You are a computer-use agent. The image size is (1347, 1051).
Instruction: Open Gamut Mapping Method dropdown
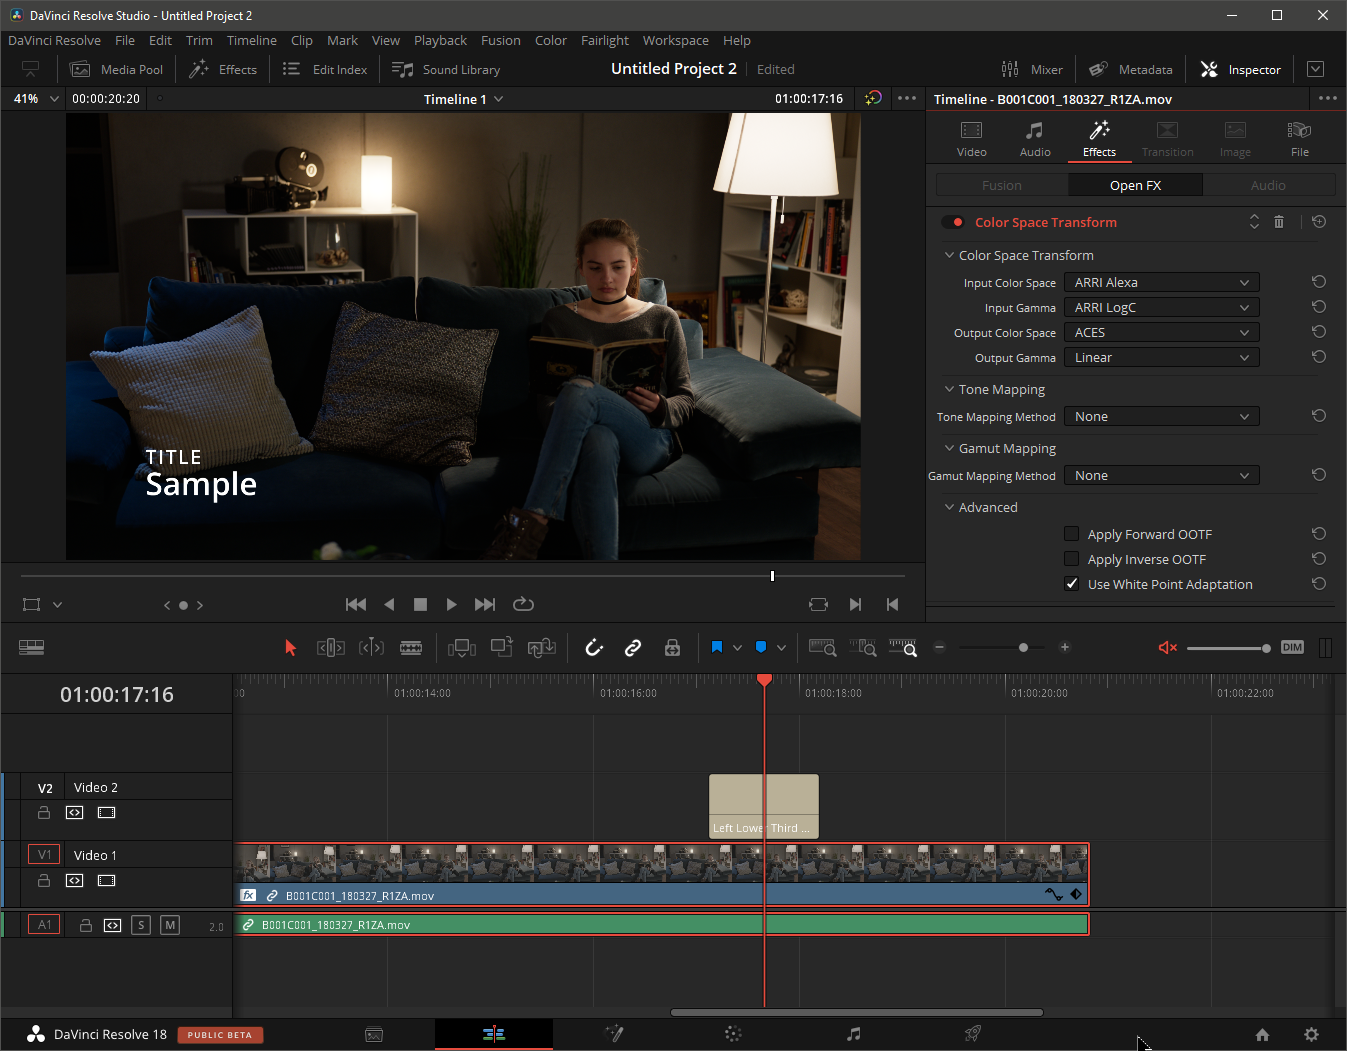1161,475
